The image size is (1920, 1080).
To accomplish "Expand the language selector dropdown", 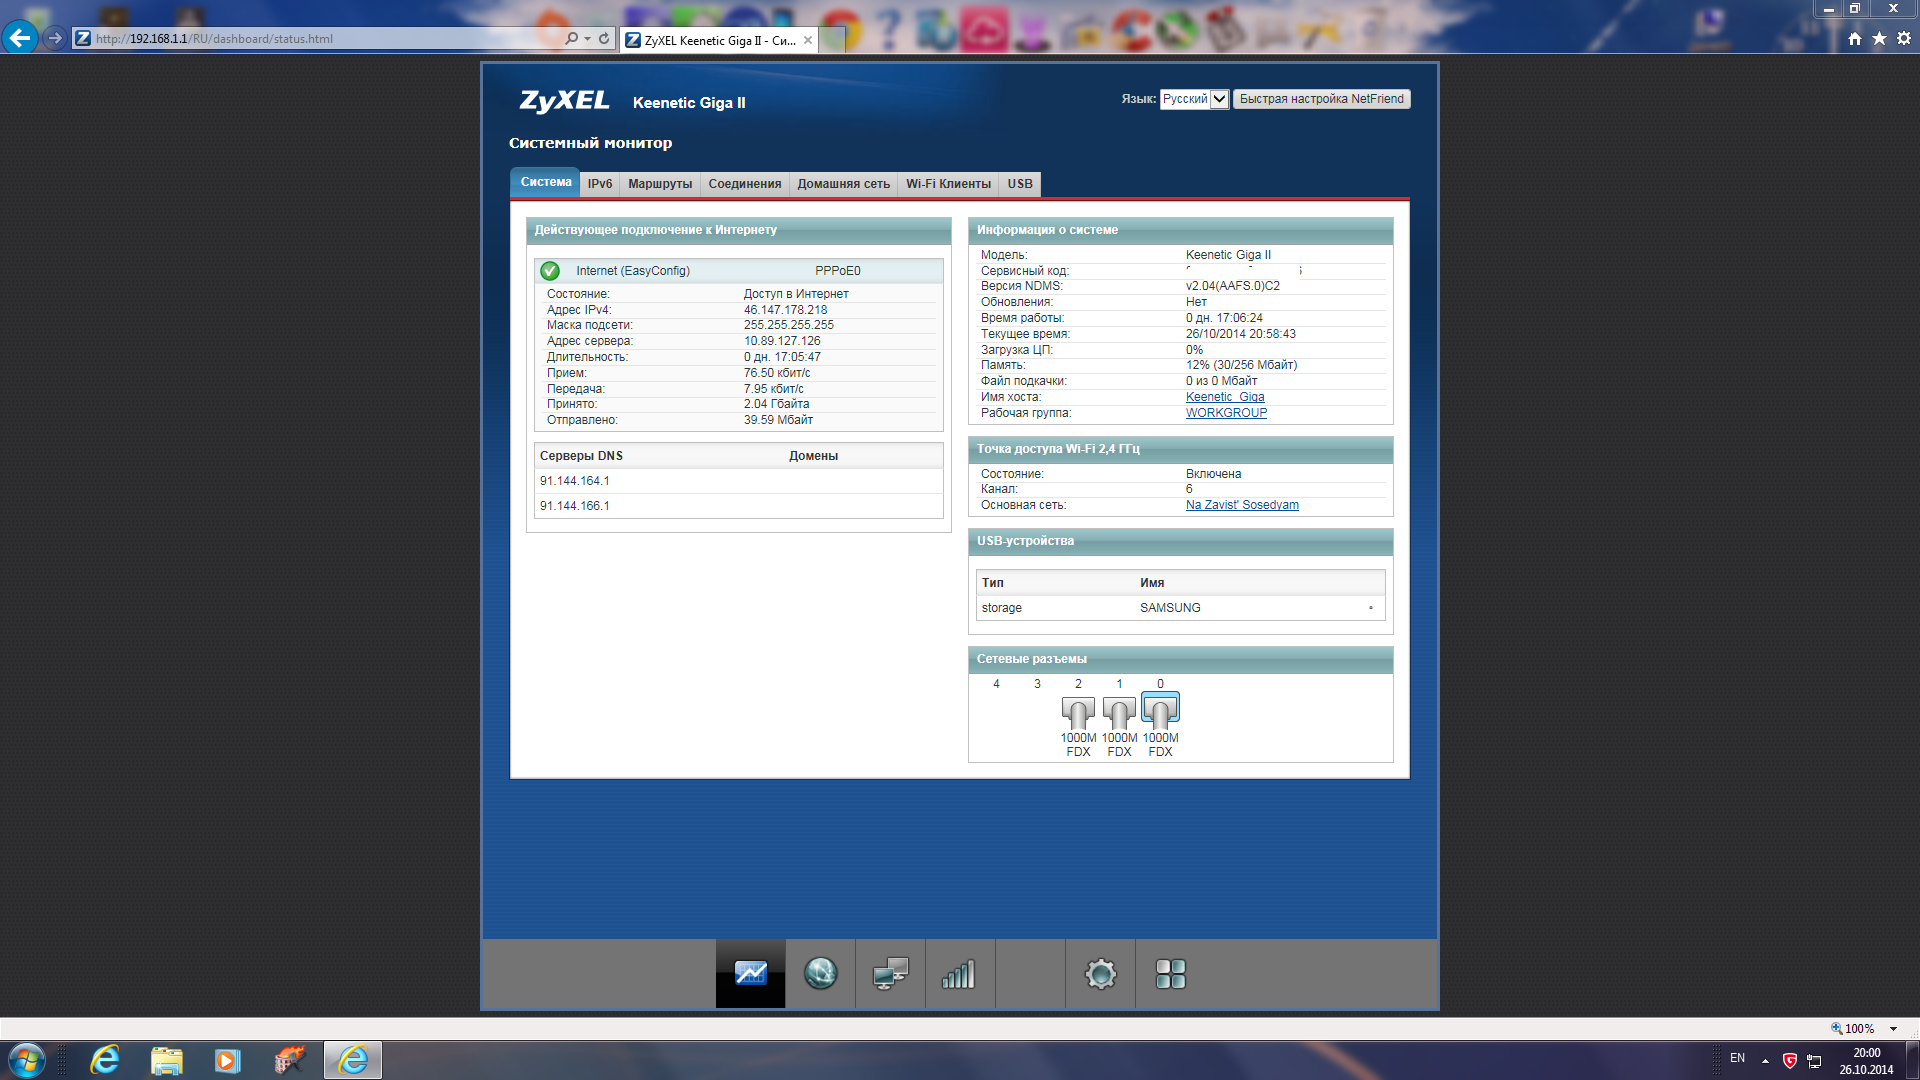I will coord(1219,99).
